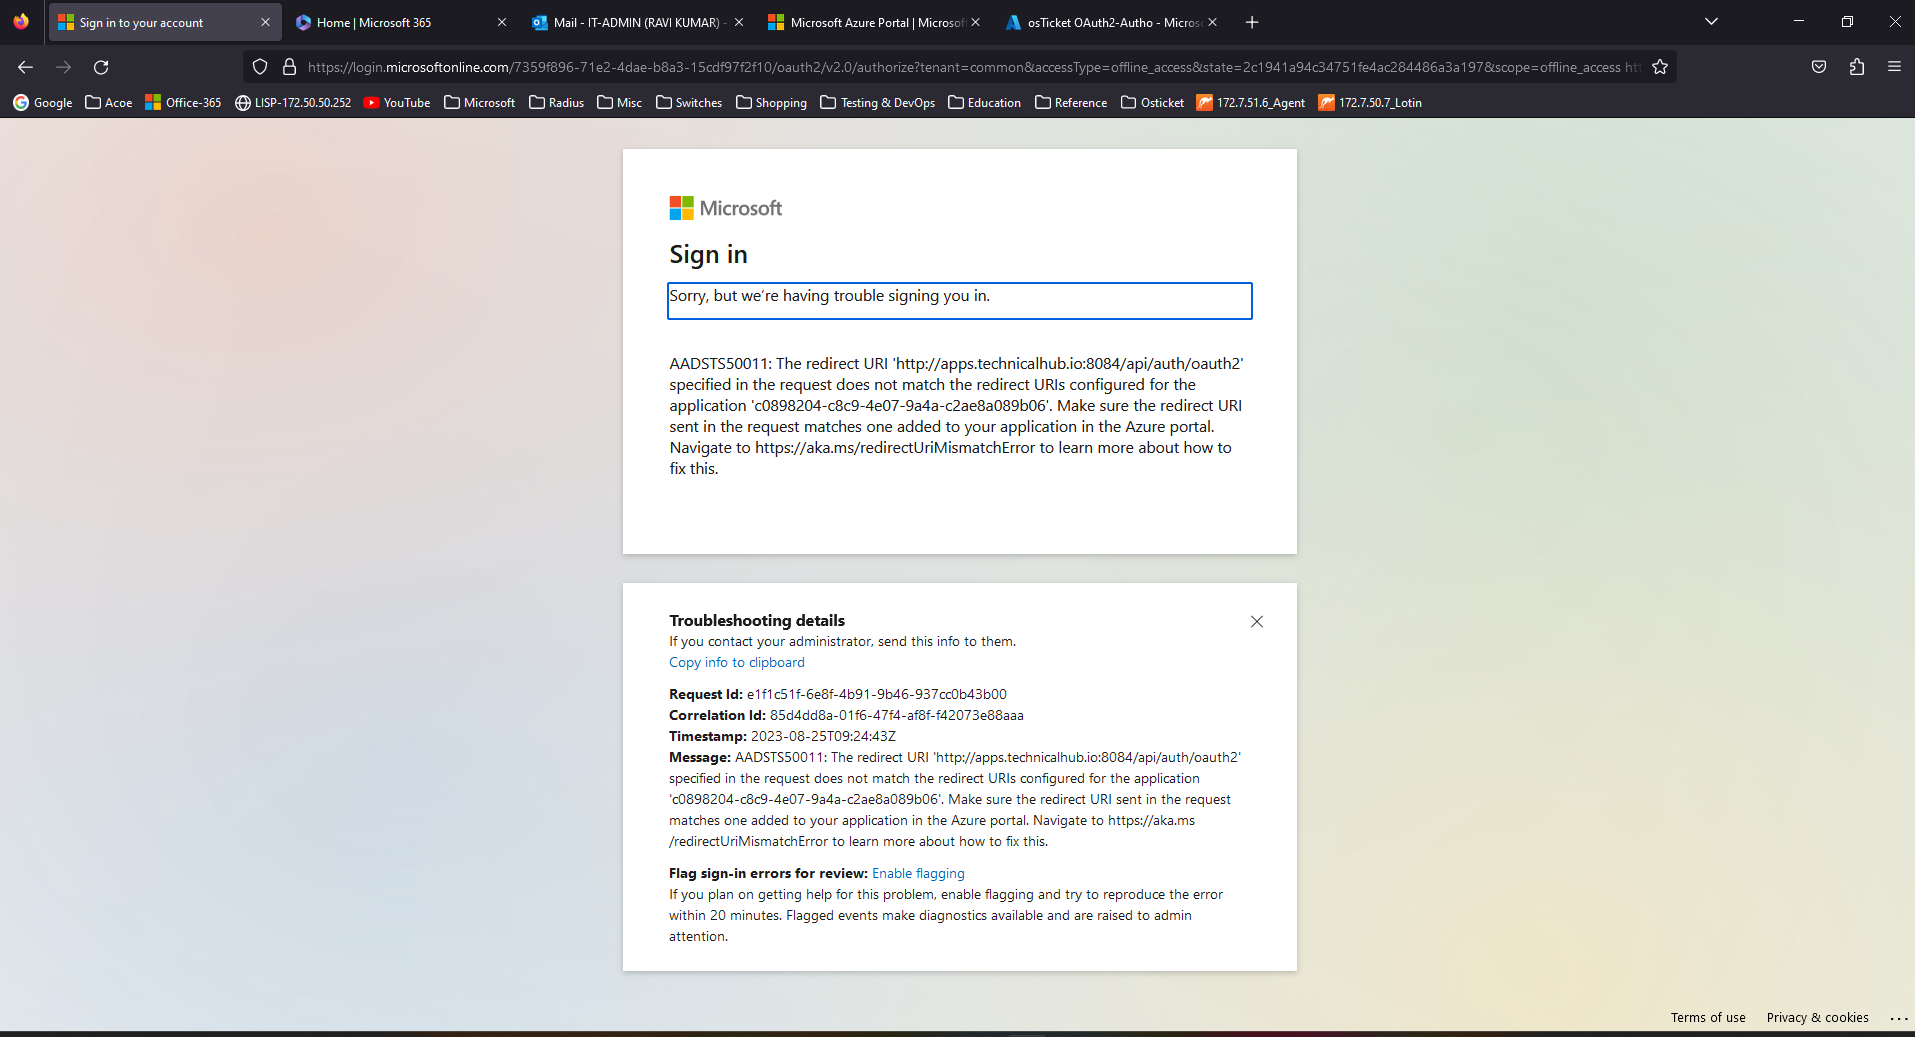1915x1037 pixels.
Task: Expand the list all tabs dropdown
Action: click(x=1711, y=22)
